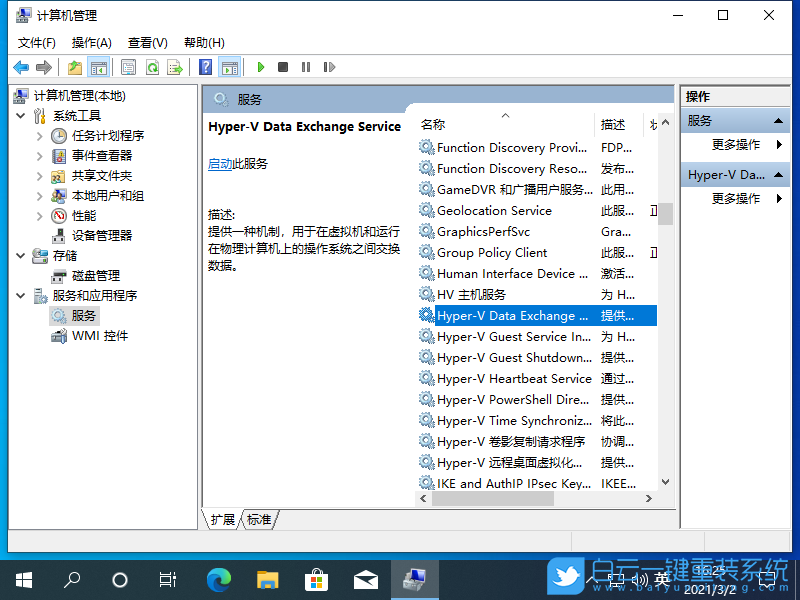Screen dimensions: 800x600
Task: Pause the service via the pause toolbar icon
Action: (305, 67)
